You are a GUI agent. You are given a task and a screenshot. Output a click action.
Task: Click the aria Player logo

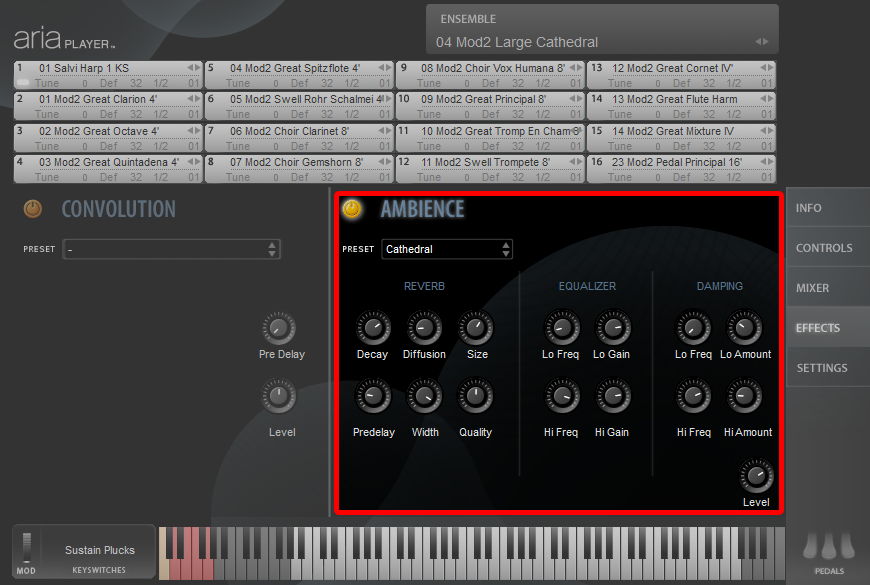point(64,40)
